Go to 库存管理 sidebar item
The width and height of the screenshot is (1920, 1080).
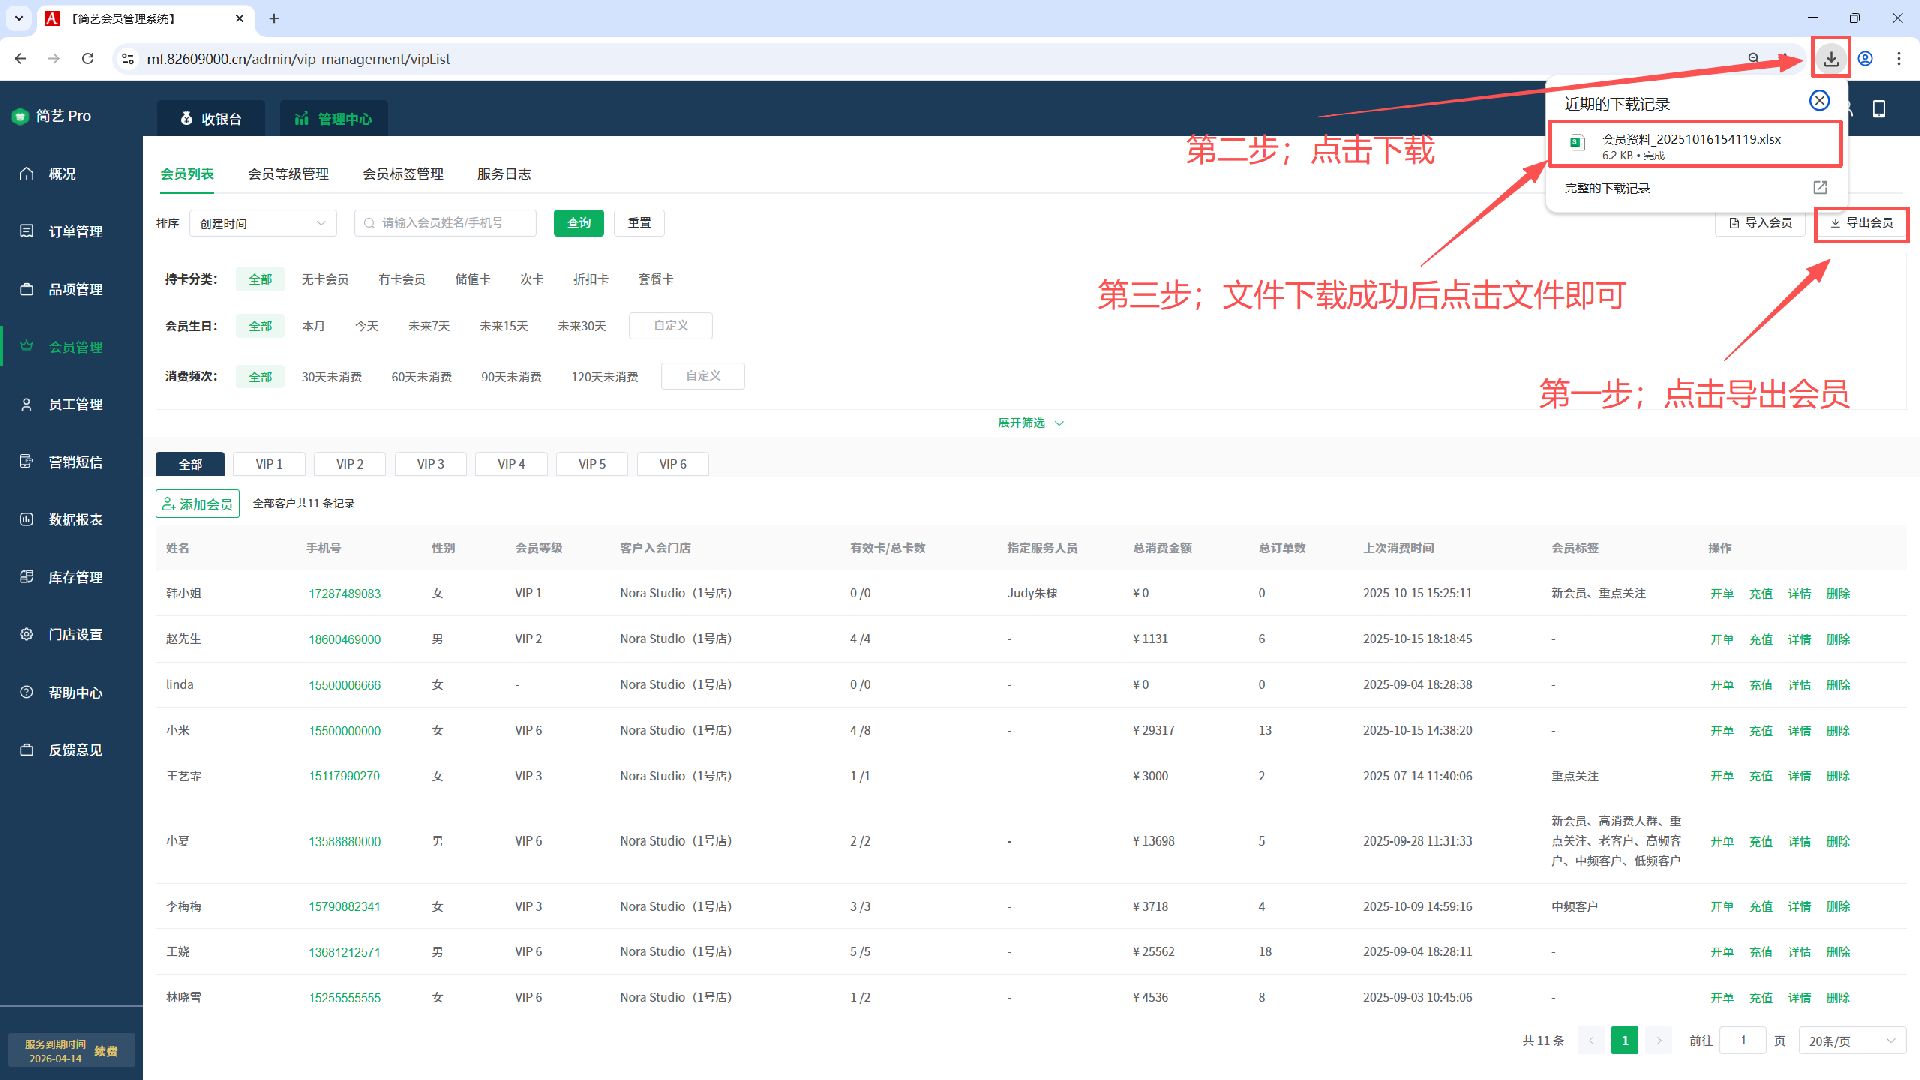coord(75,577)
